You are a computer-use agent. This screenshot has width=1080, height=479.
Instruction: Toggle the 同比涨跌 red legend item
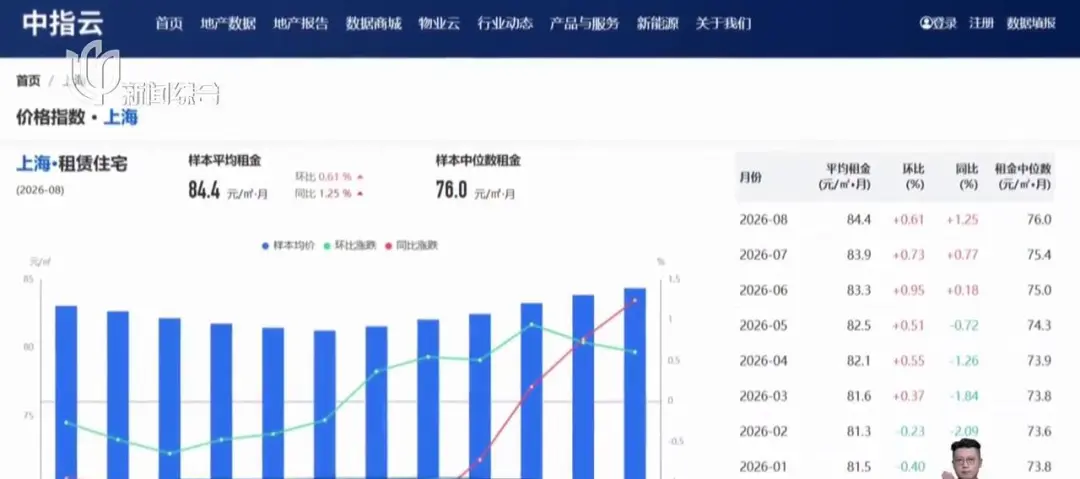[411, 245]
